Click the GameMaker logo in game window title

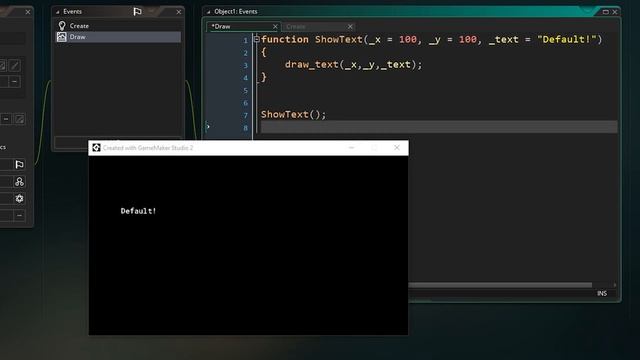tap(96, 147)
